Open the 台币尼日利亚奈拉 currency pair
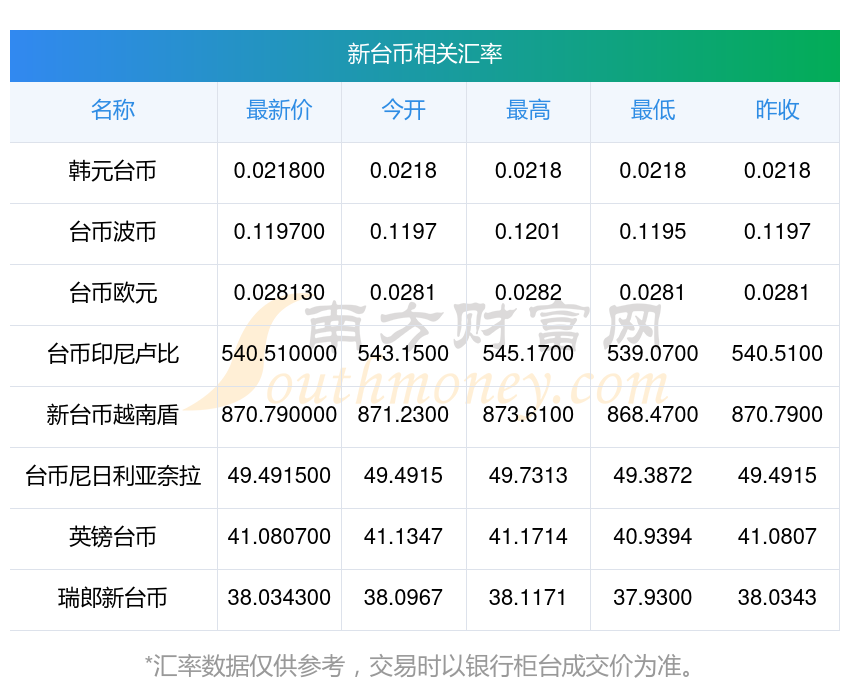Viewport: 850px width, 698px height. (x=113, y=476)
